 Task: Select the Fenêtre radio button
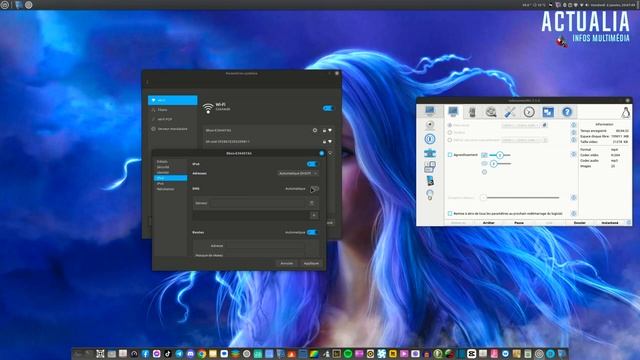click(450, 133)
